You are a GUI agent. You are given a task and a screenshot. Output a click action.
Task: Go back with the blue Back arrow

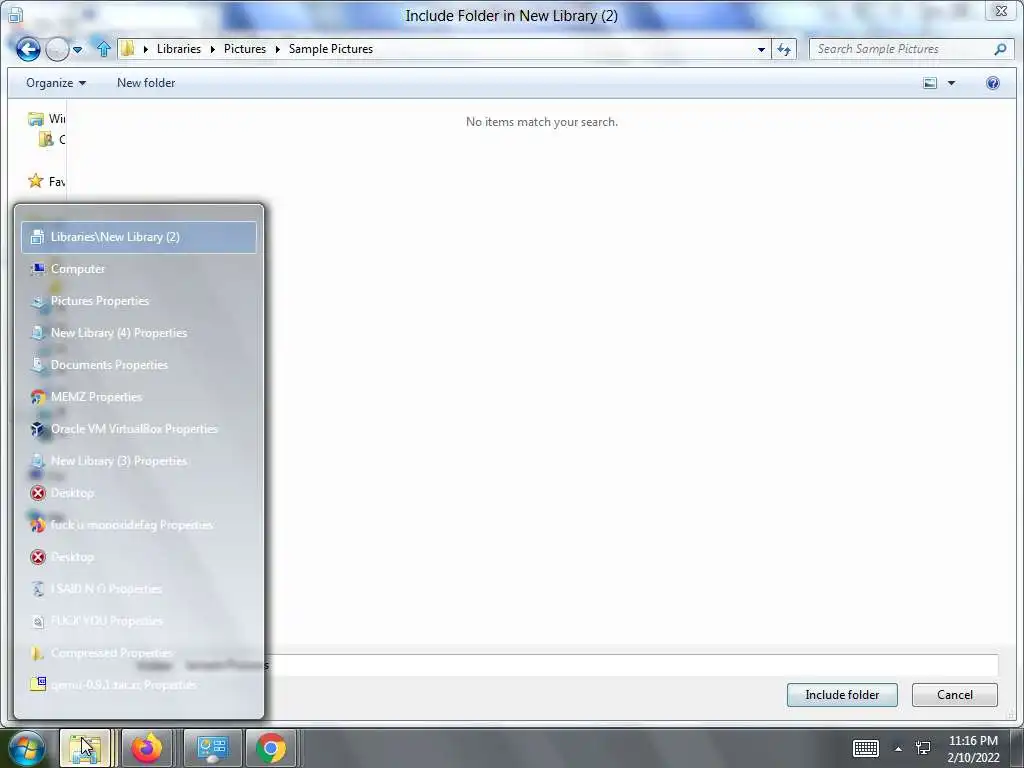[x=28, y=49]
